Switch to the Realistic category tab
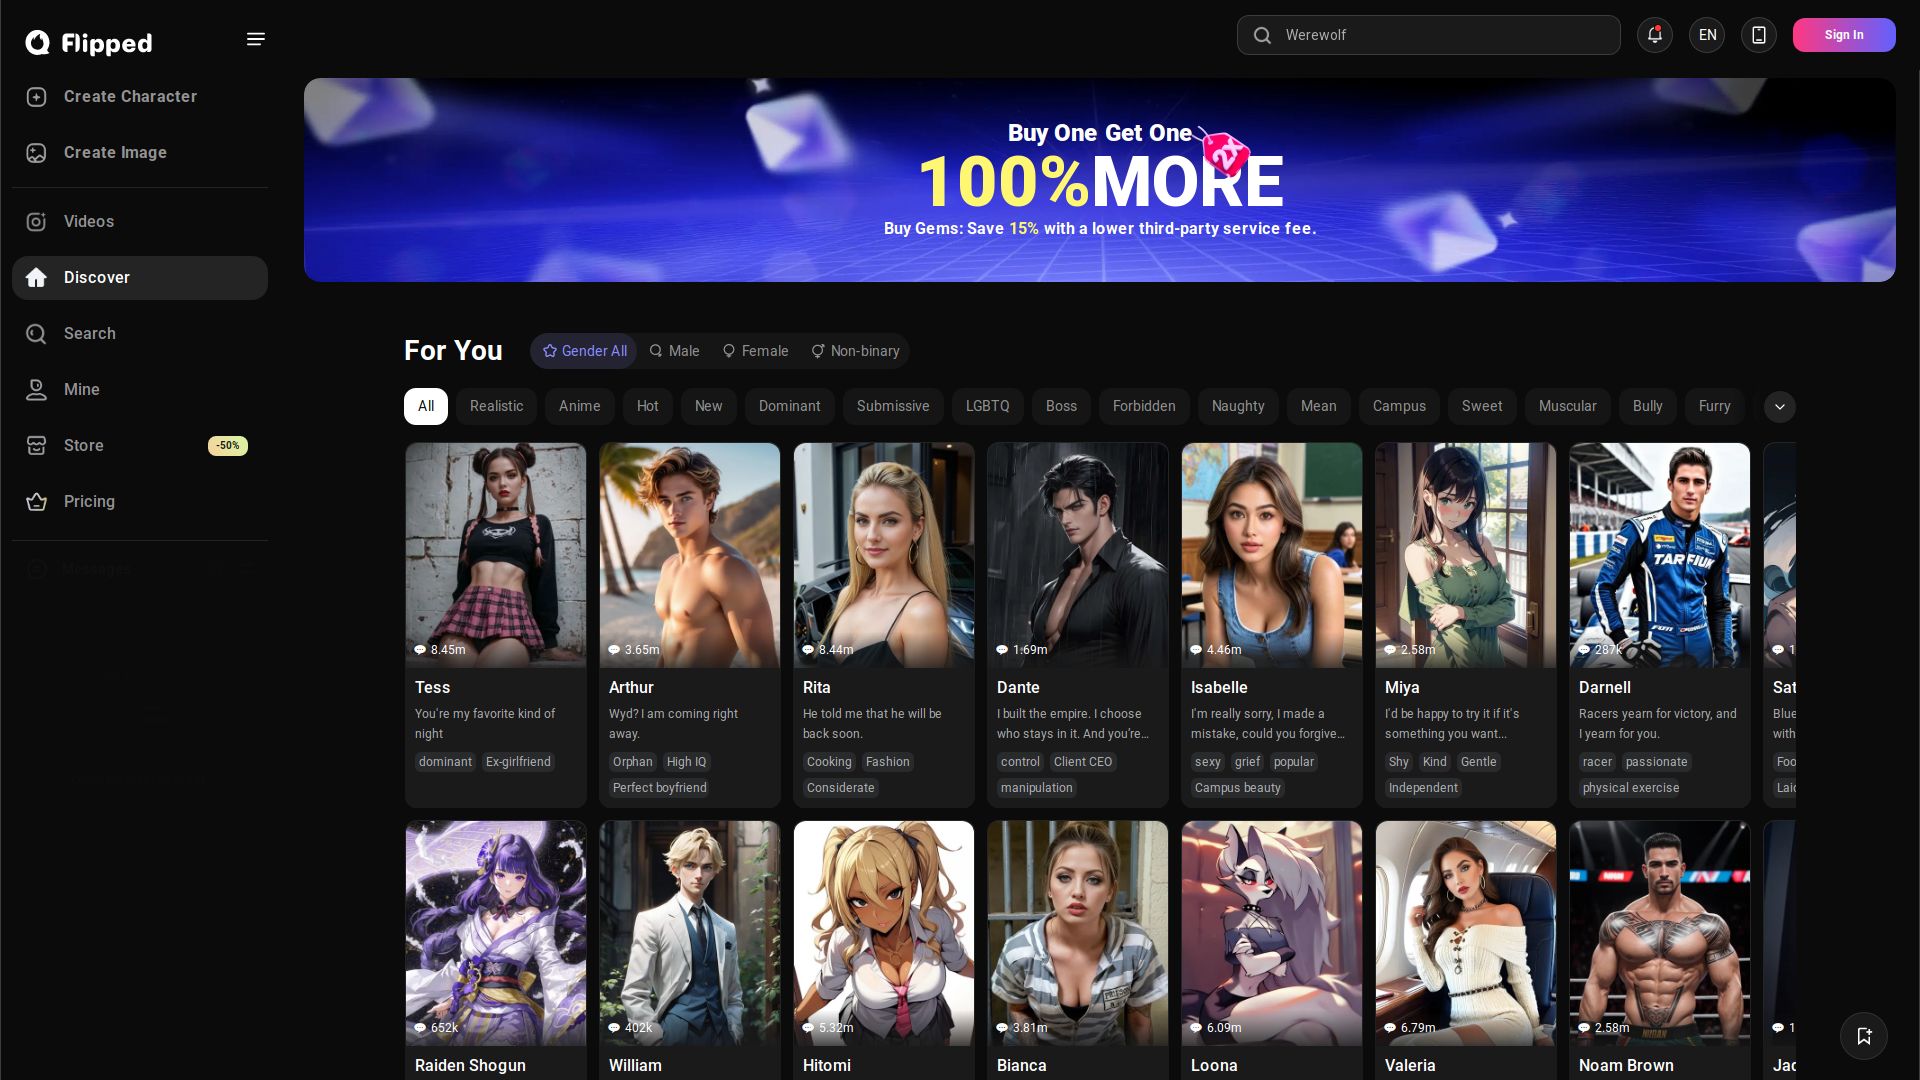 496,407
